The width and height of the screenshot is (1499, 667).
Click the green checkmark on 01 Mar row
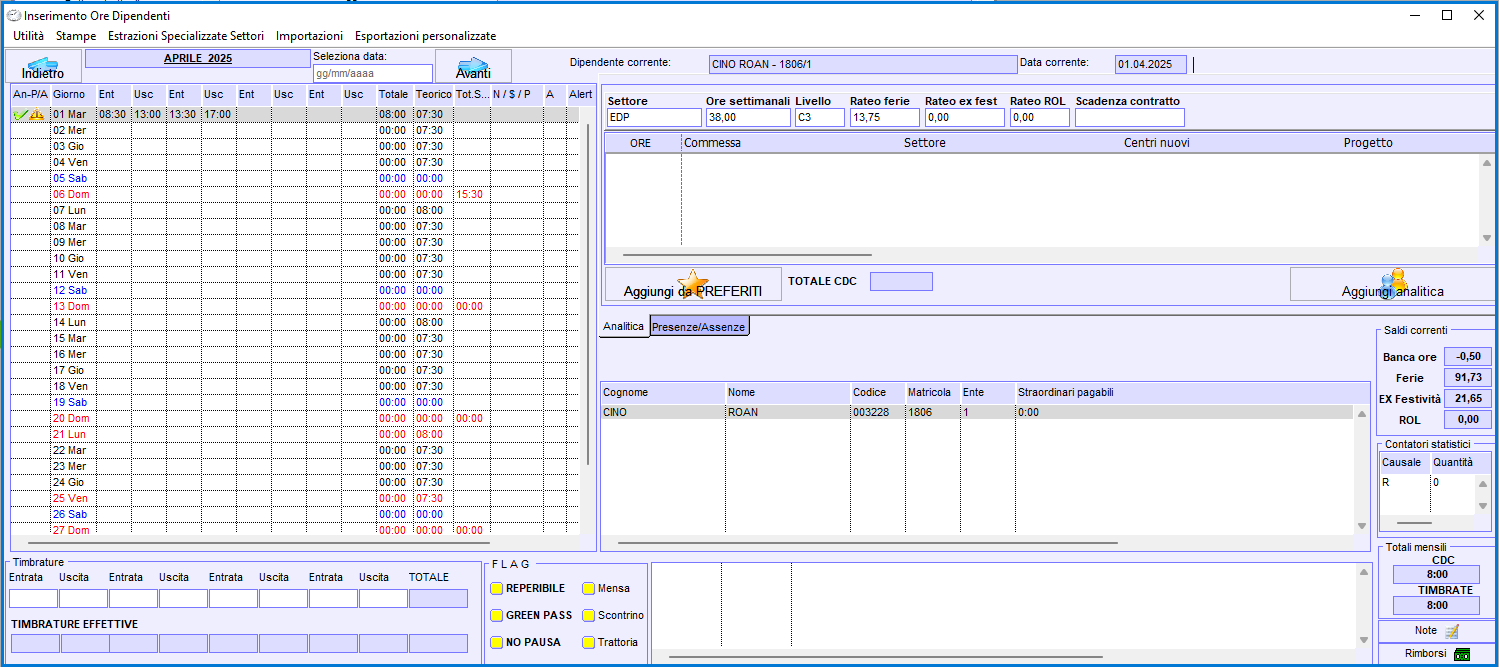coord(20,115)
